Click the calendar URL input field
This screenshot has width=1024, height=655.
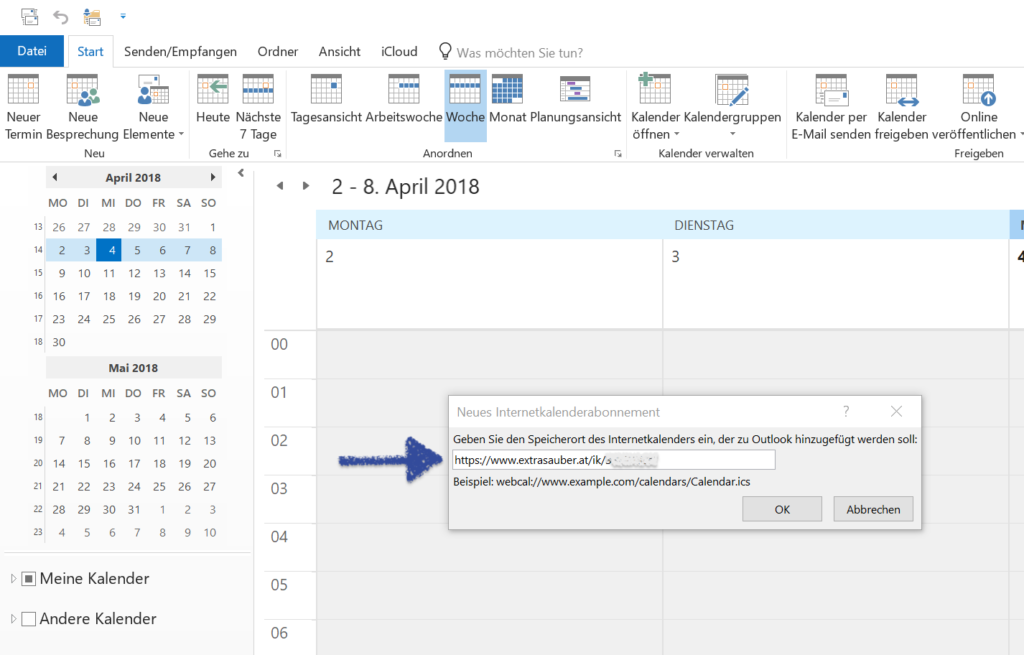pyautogui.click(x=614, y=460)
